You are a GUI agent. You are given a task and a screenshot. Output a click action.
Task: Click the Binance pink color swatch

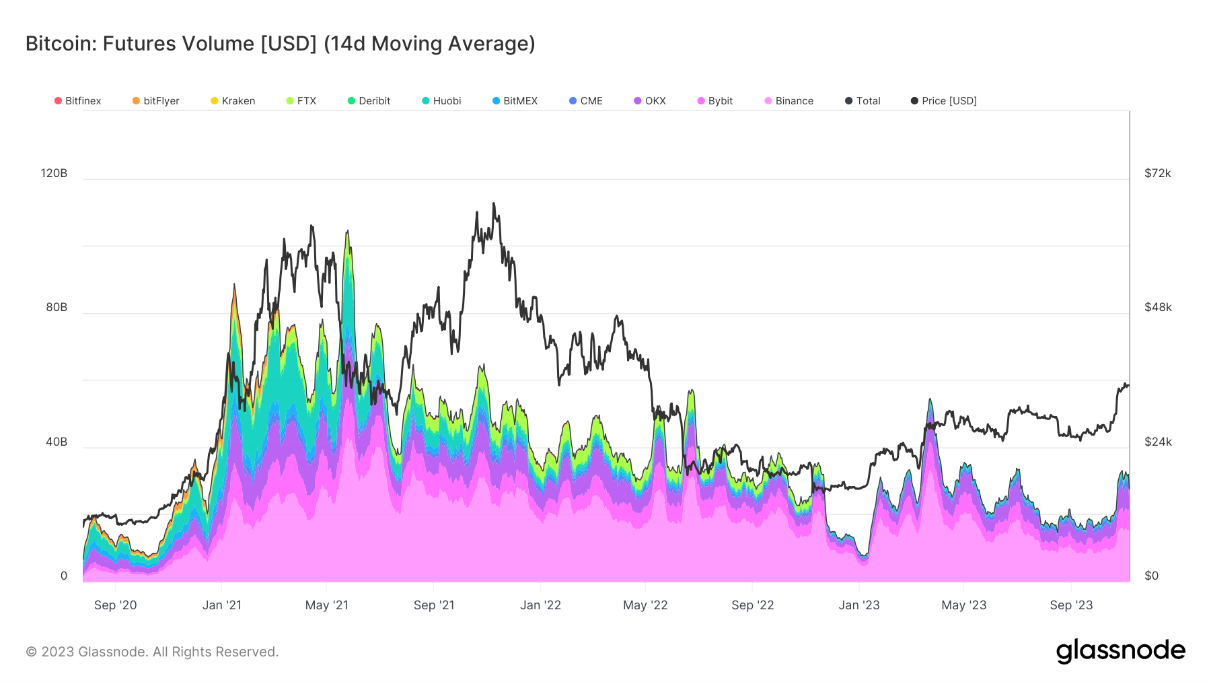(x=768, y=100)
